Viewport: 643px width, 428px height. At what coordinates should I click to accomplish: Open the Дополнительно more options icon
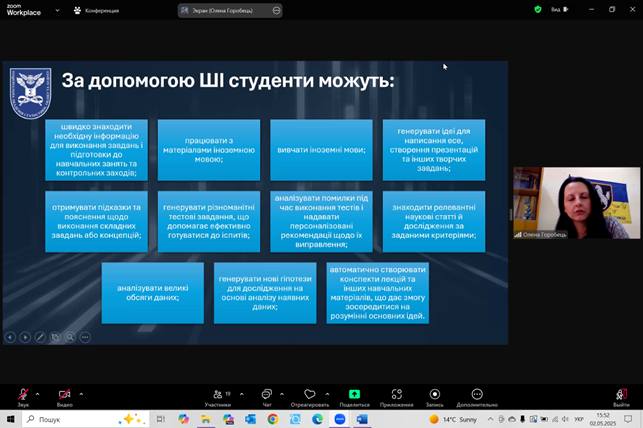pos(477,394)
